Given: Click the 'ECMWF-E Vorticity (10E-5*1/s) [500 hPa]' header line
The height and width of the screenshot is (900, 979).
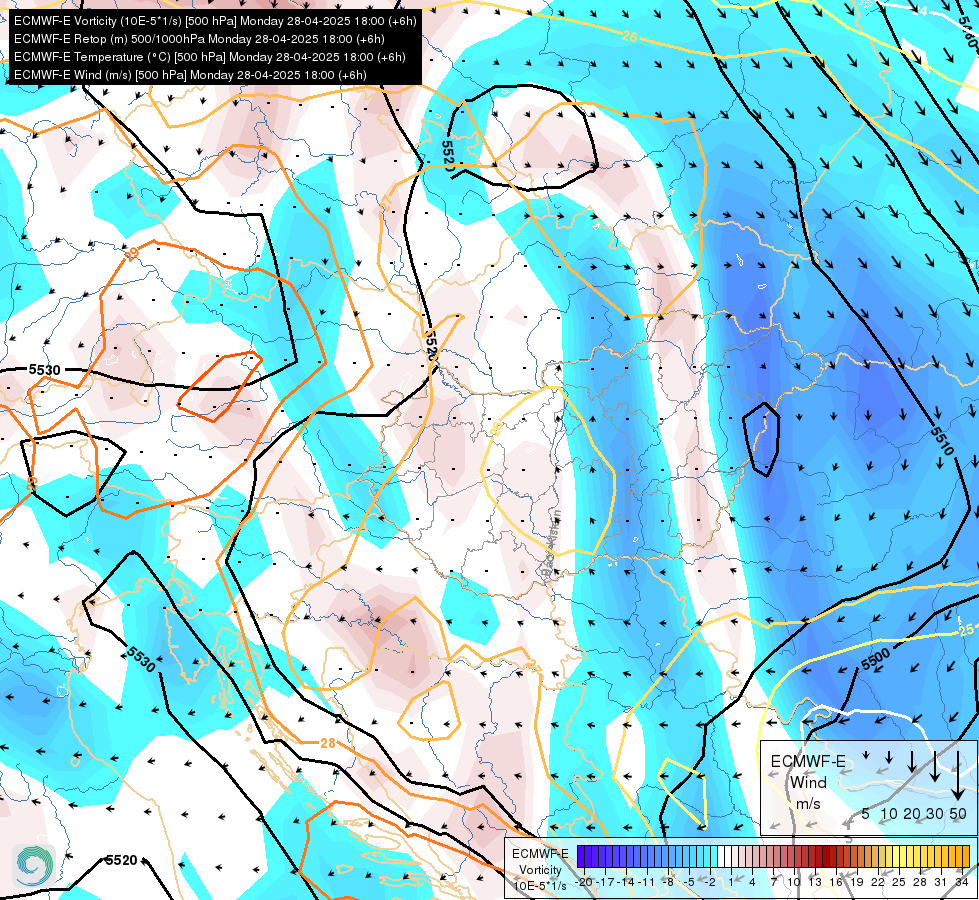Looking at the screenshot, I should [215, 21].
